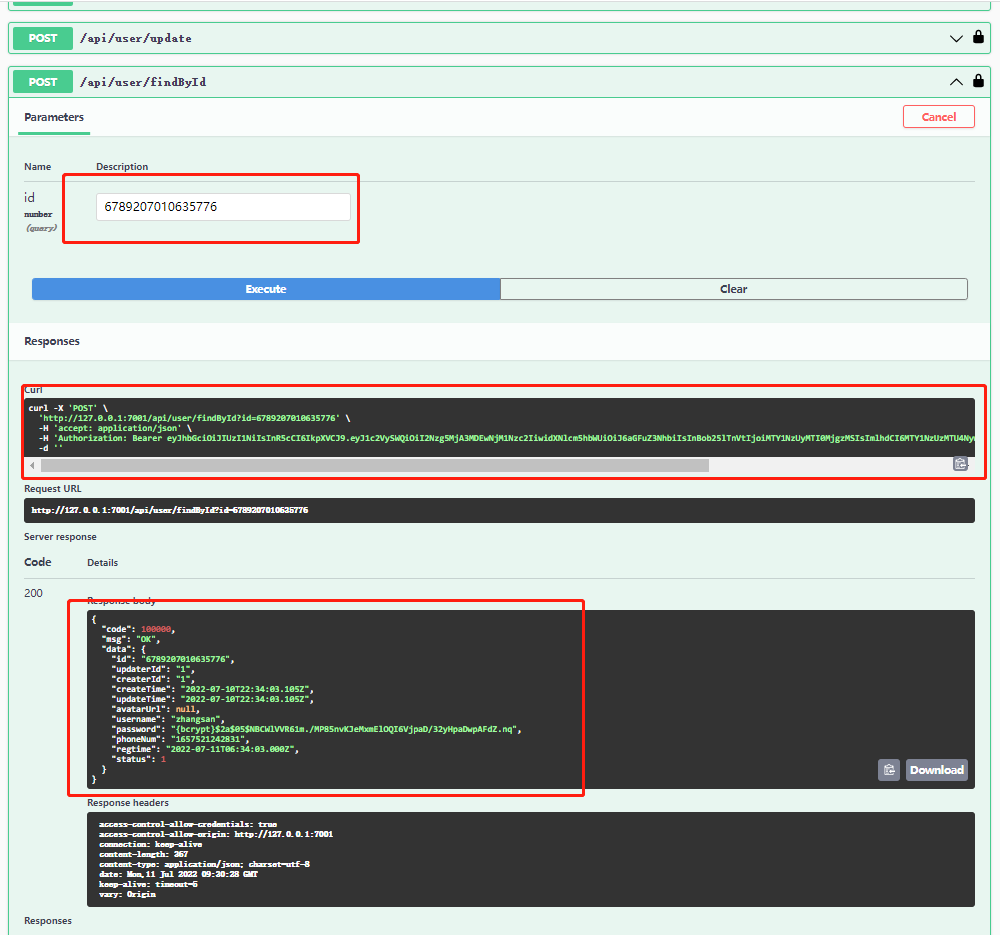
Task: Click the "regtime" line in response body
Action: coord(205,749)
